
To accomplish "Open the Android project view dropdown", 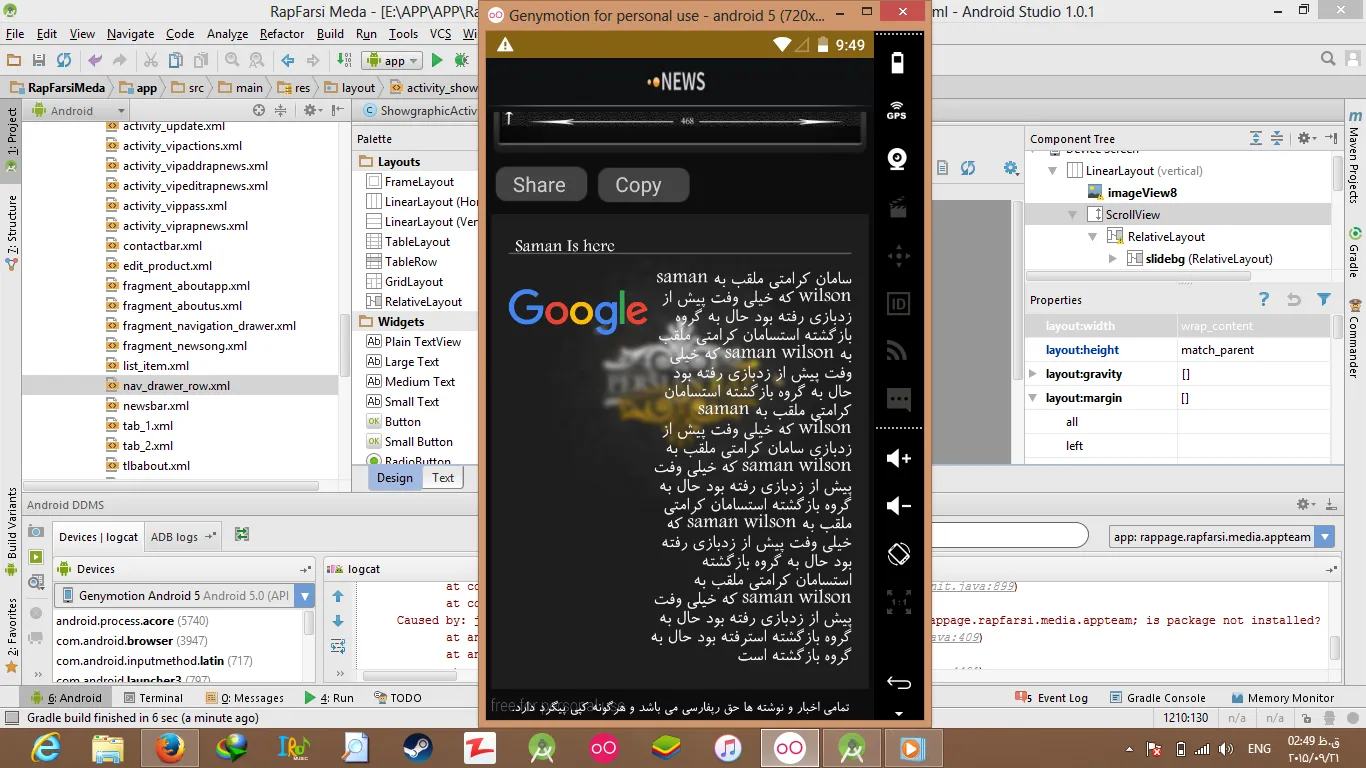I will tap(78, 110).
